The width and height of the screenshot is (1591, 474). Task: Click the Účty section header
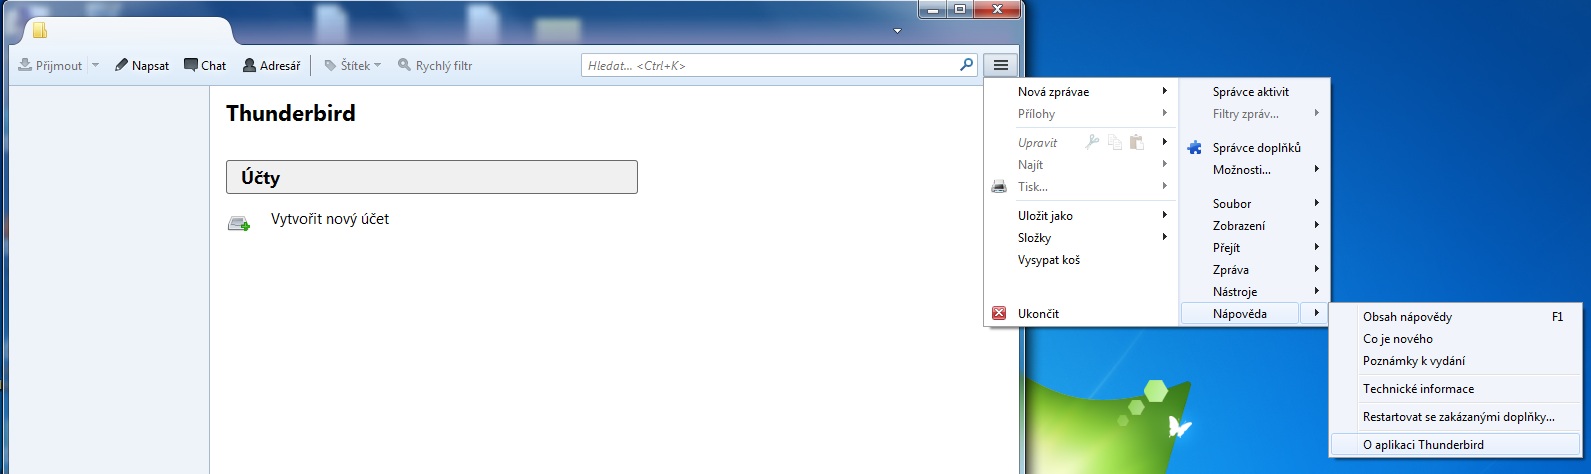[x=432, y=177]
